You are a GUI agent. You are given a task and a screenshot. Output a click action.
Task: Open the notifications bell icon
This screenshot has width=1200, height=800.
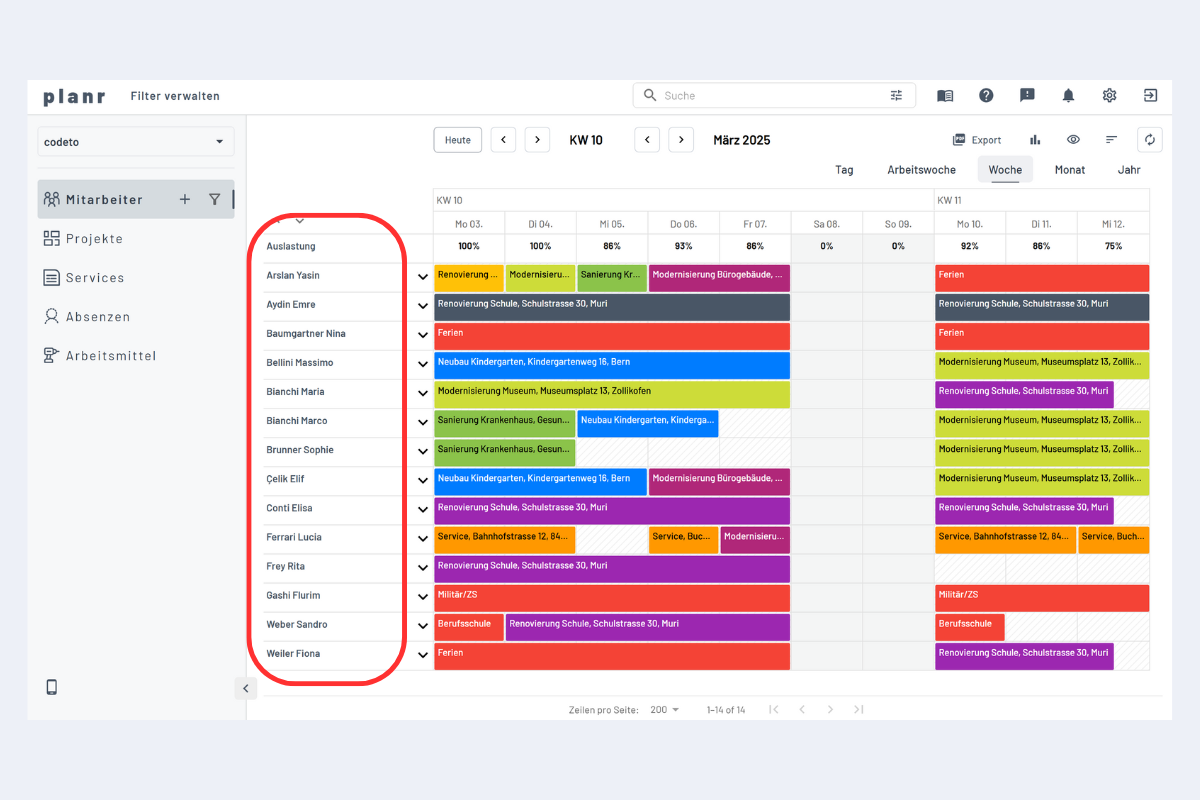tap(1068, 96)
